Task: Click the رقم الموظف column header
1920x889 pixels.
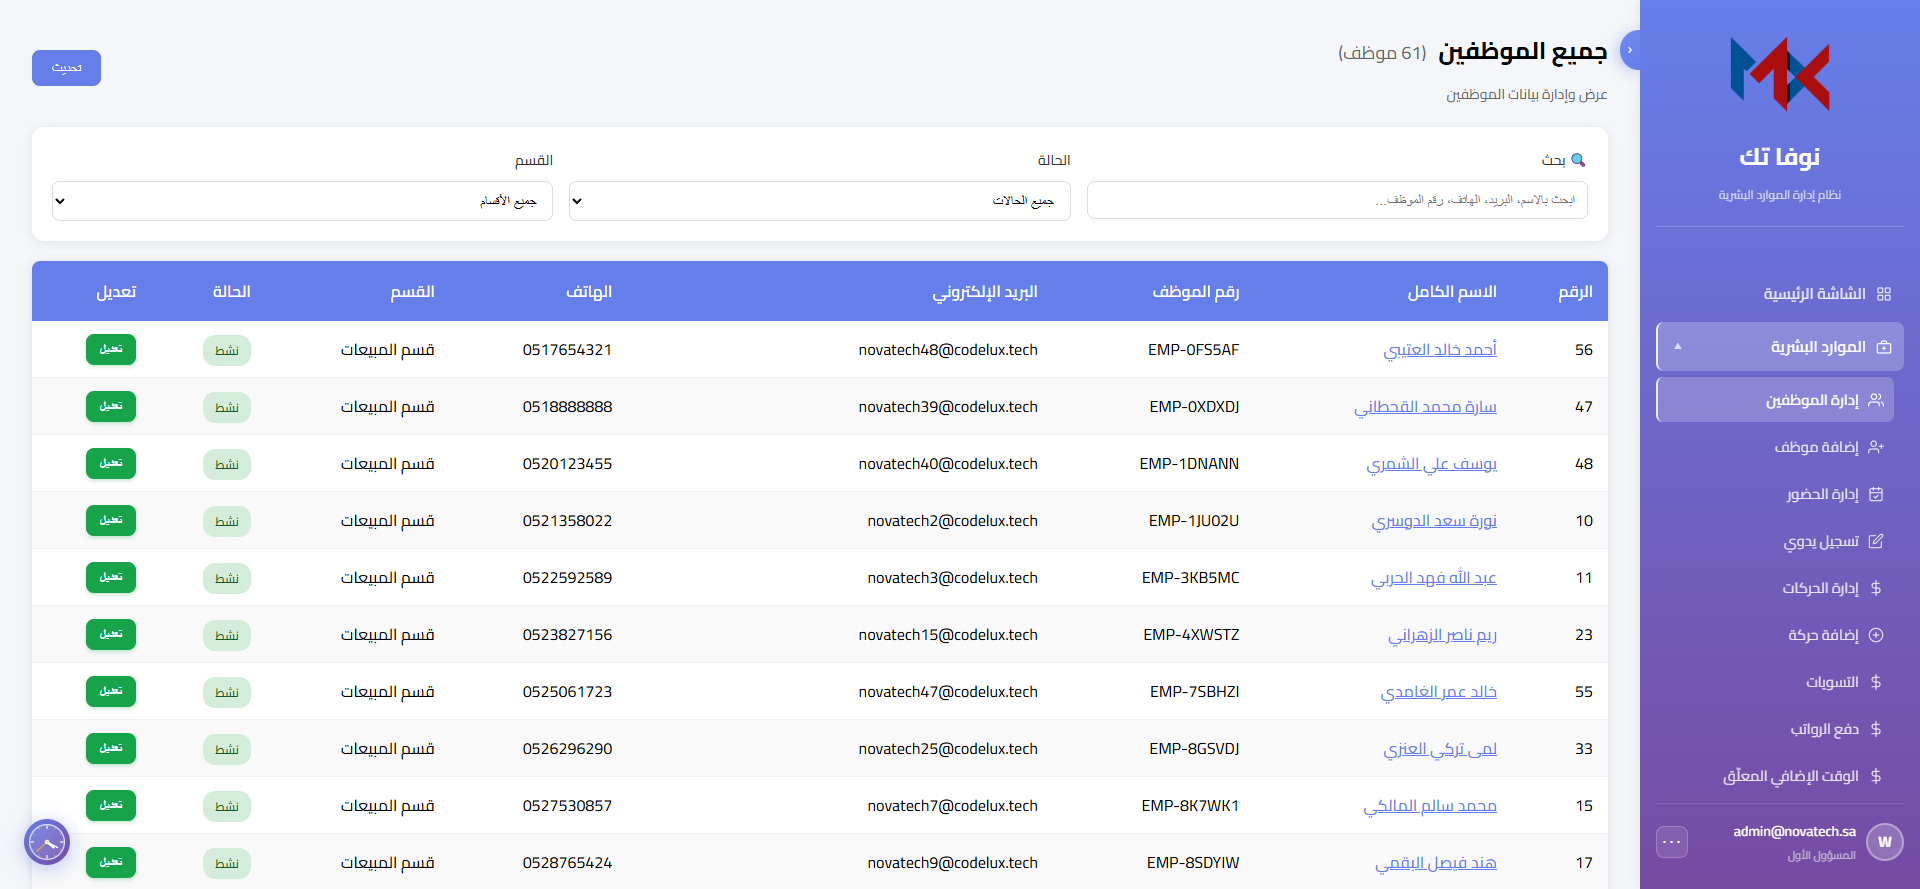Action: coord(1195,291)
